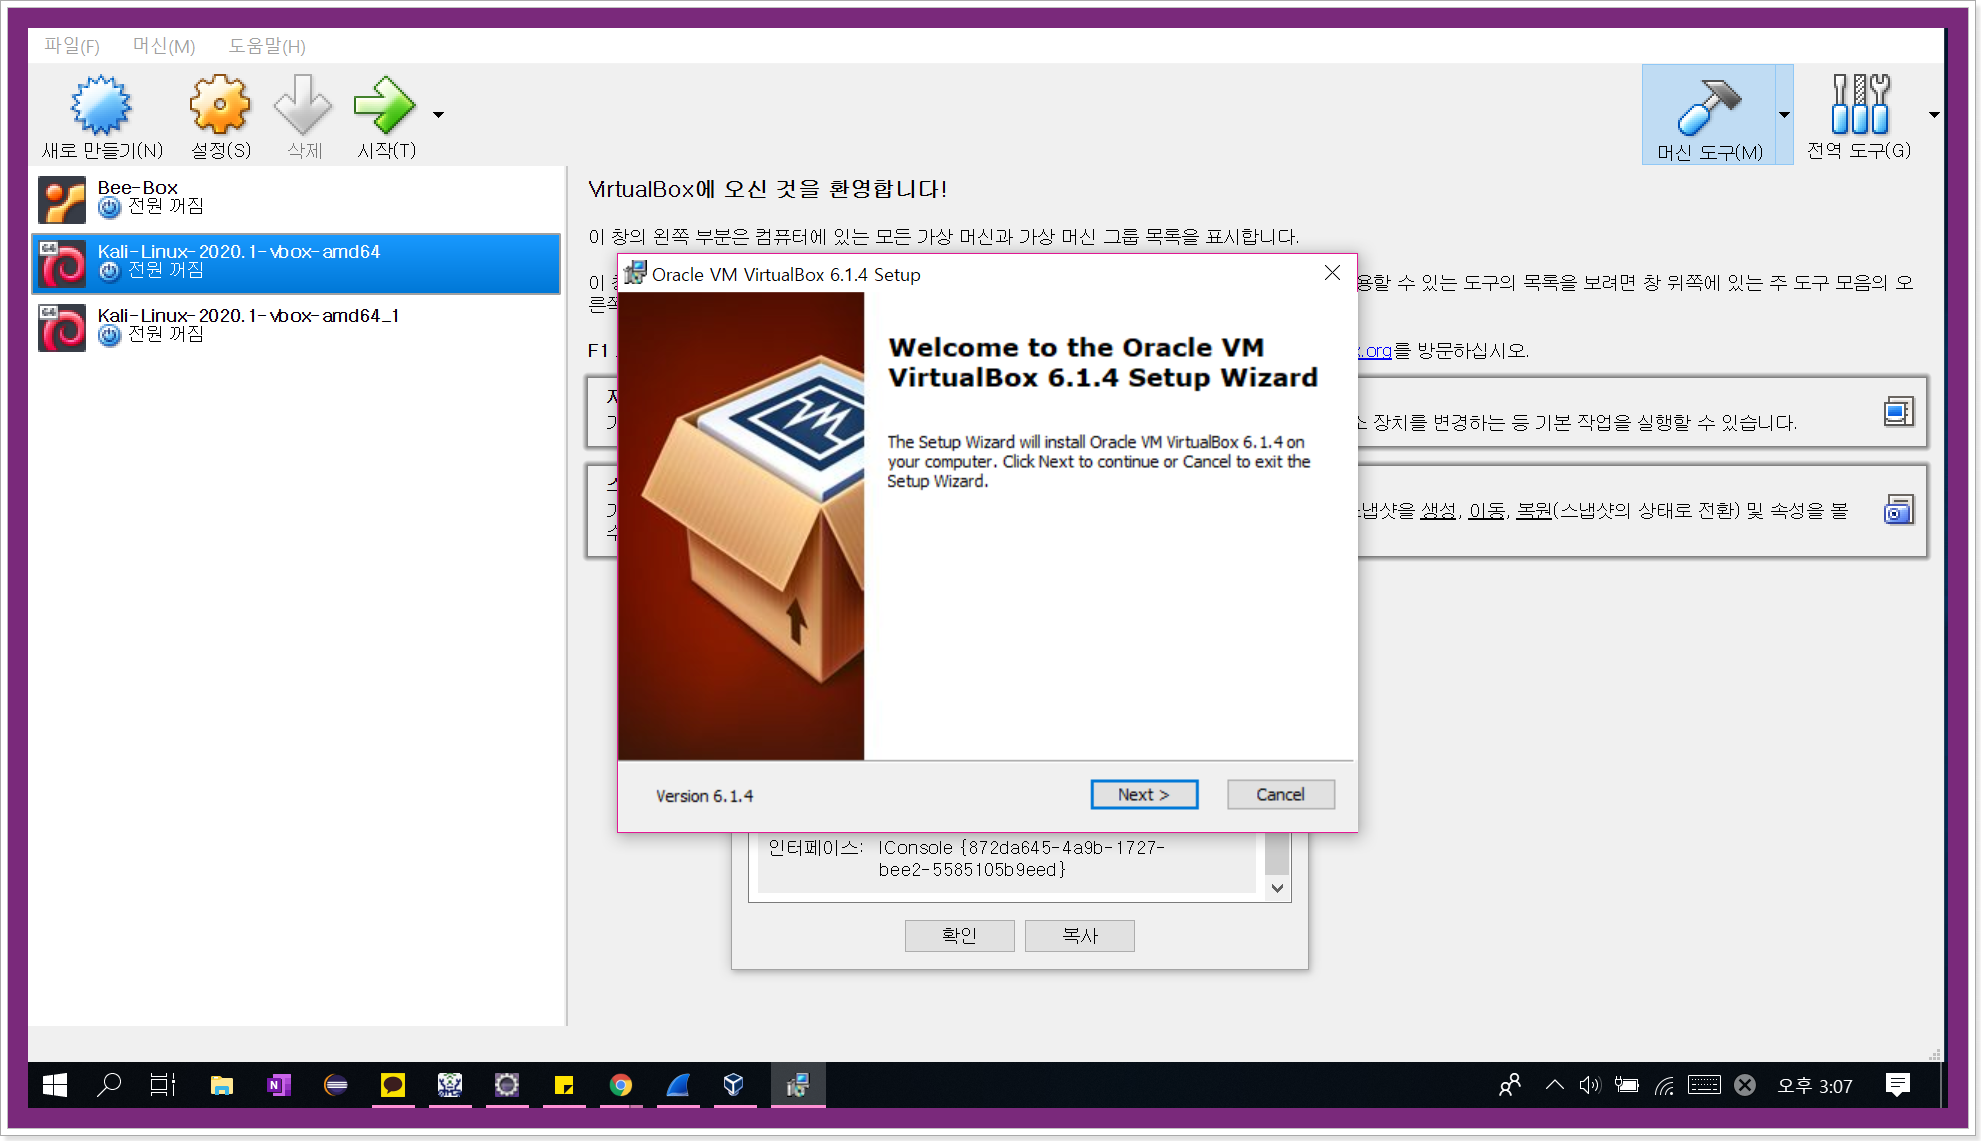Open the File (파일) menu

(x=71, y=46)
